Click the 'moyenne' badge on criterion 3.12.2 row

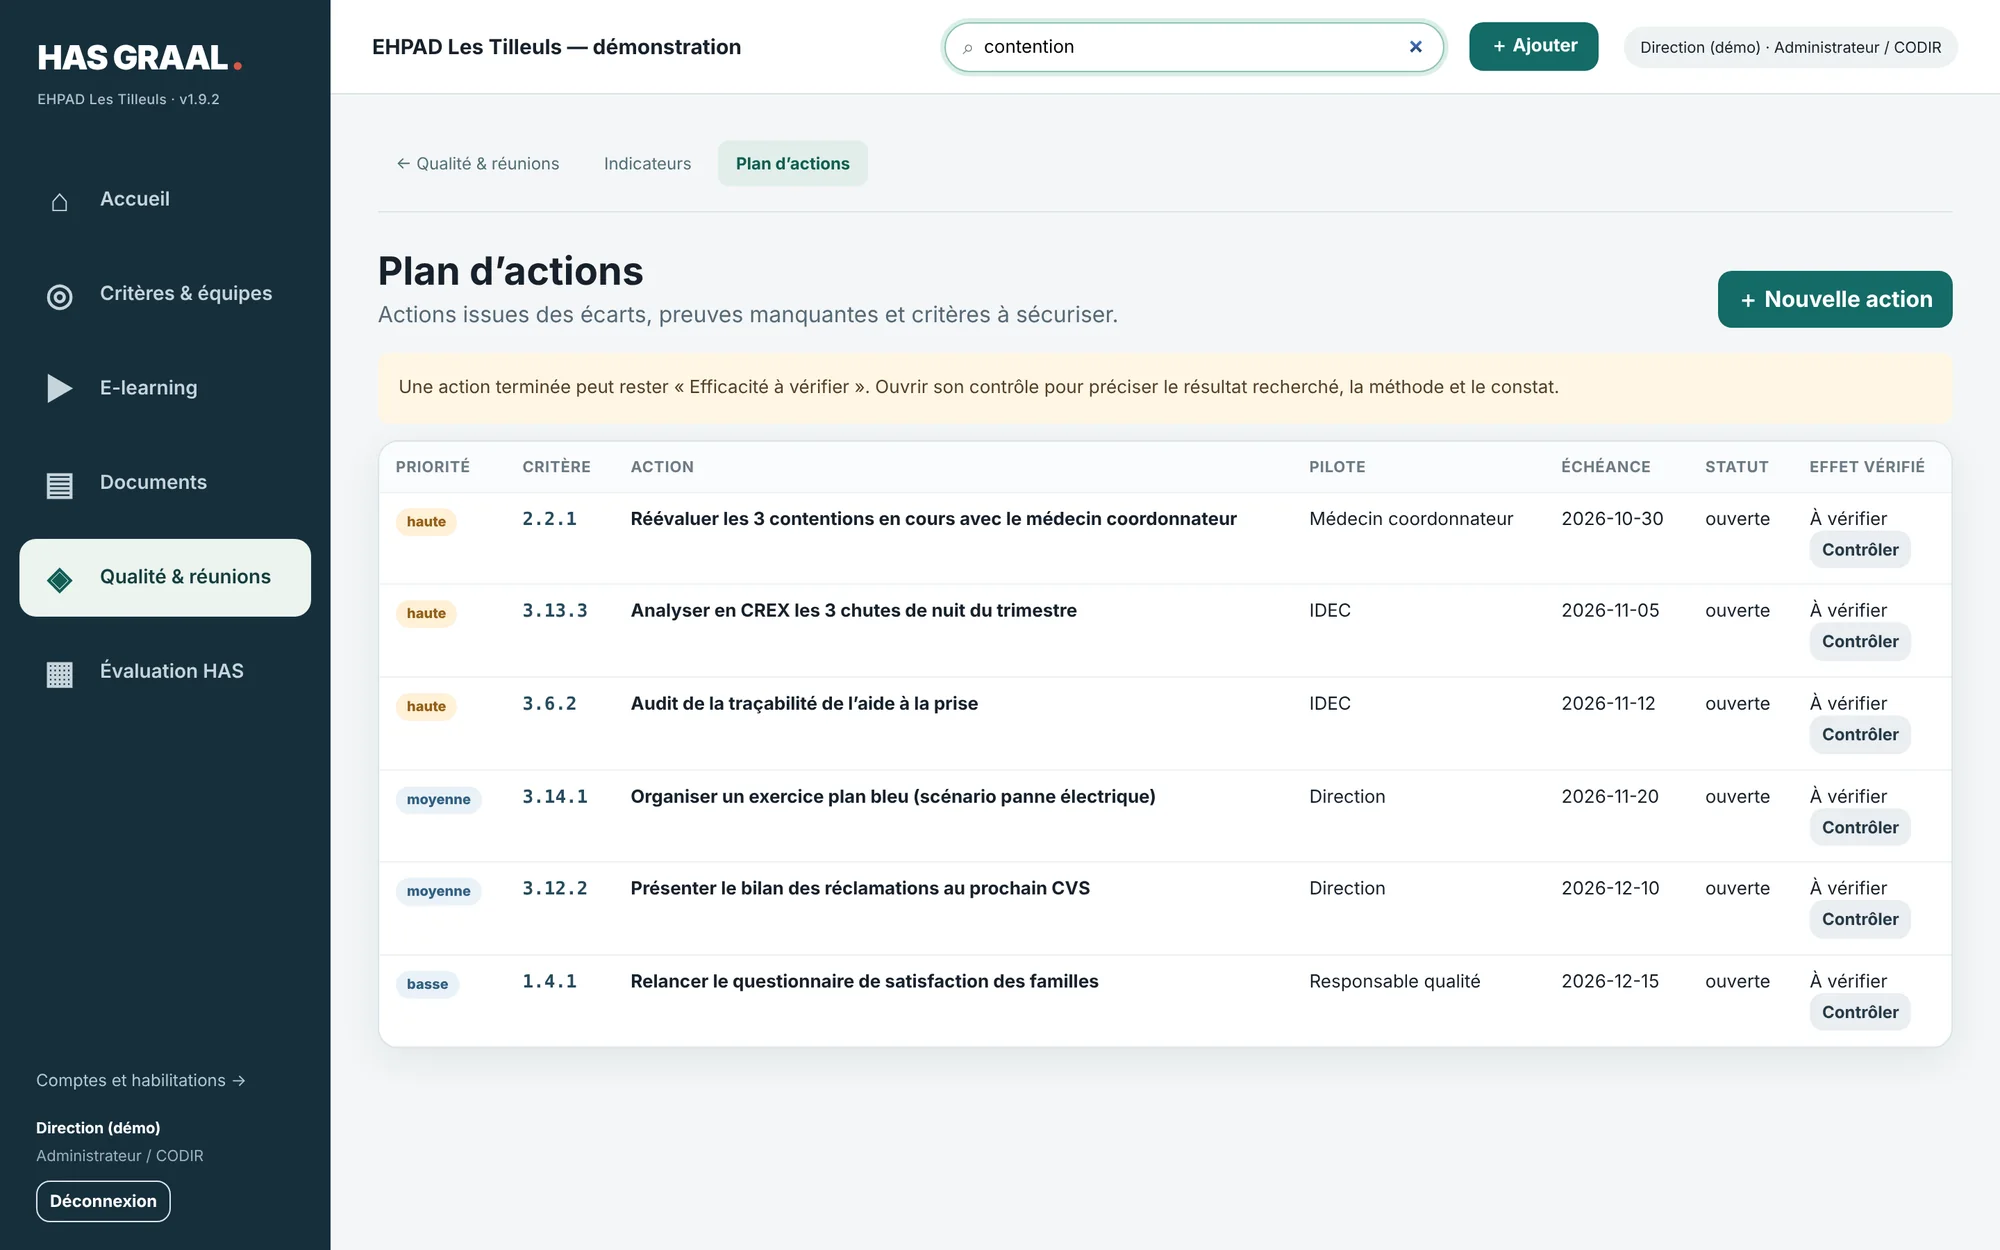[438, 892]
